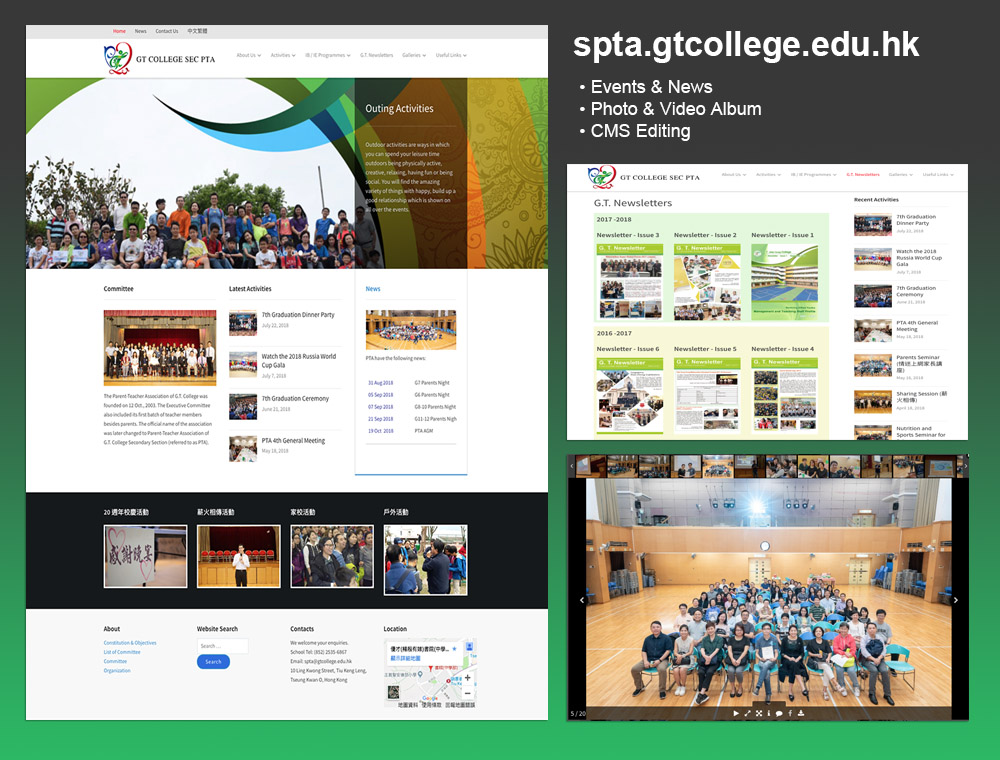Open the Galleries dropdown on homepage
Image resolution: width=1000 pixels, height=760 pixels.
[x=414, y=55]
